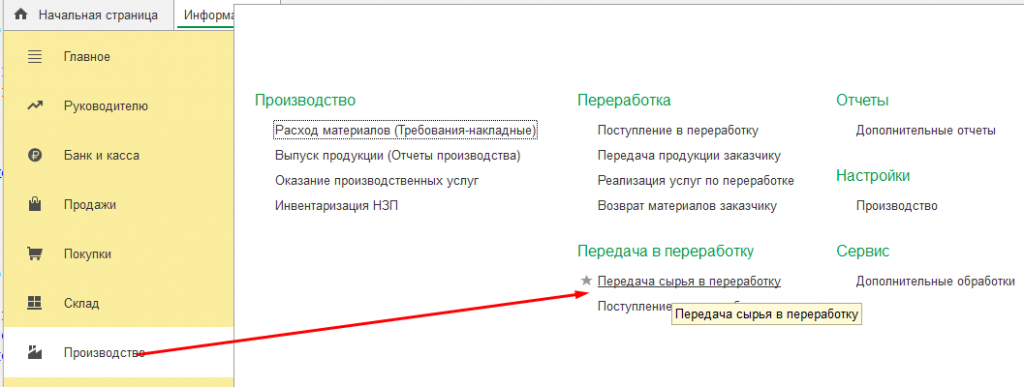Click the cart icon beside Покупки
1024x387 pixels.
(x=35, y=254)
